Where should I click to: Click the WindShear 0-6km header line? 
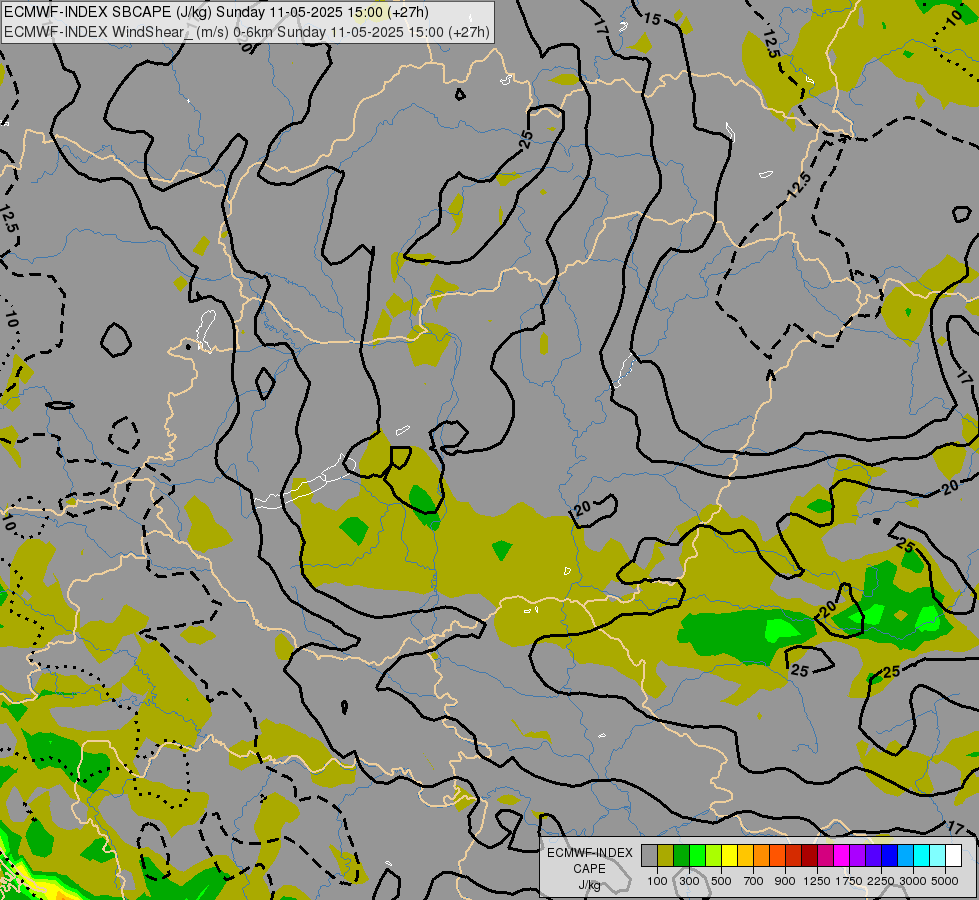(247, 32)
